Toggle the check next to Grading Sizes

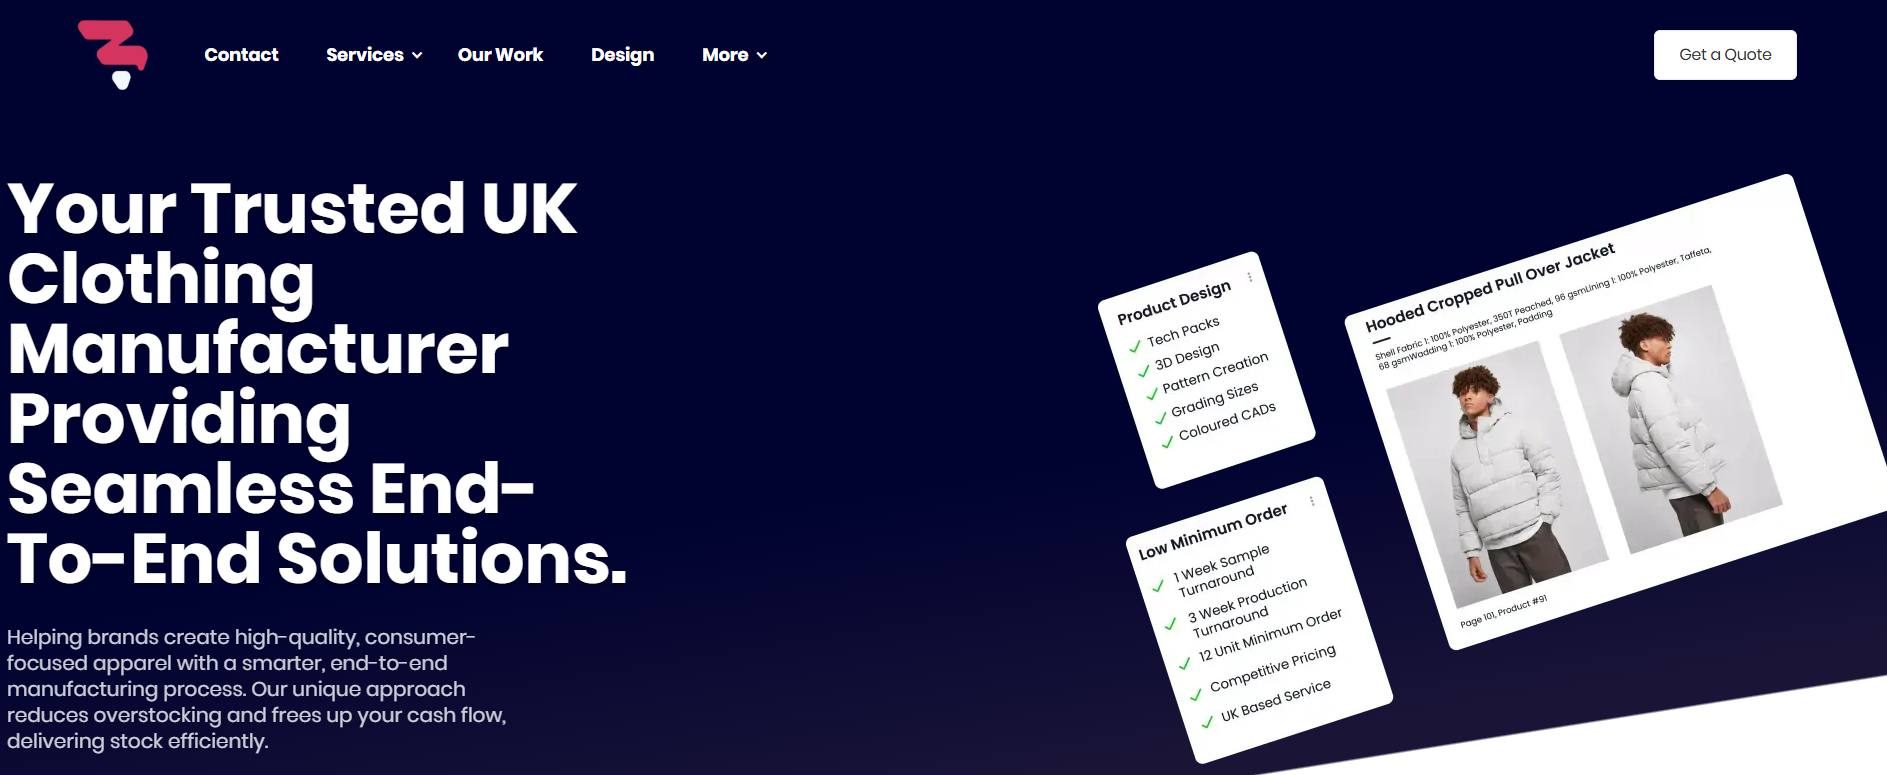(x=1160, y=418)
